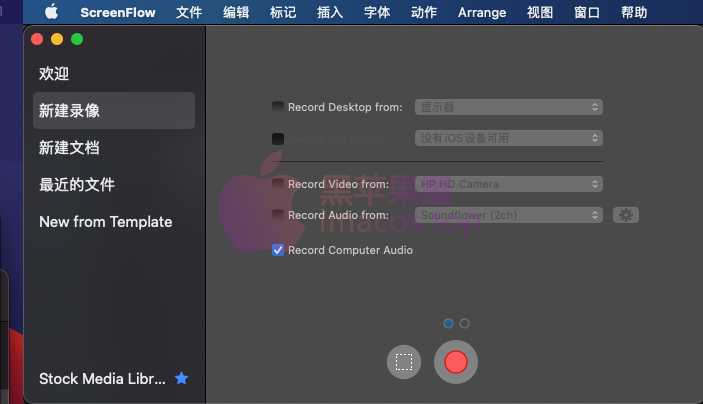Maximize window with the green button
The image size is (703, 404).
tap(77, 39)
